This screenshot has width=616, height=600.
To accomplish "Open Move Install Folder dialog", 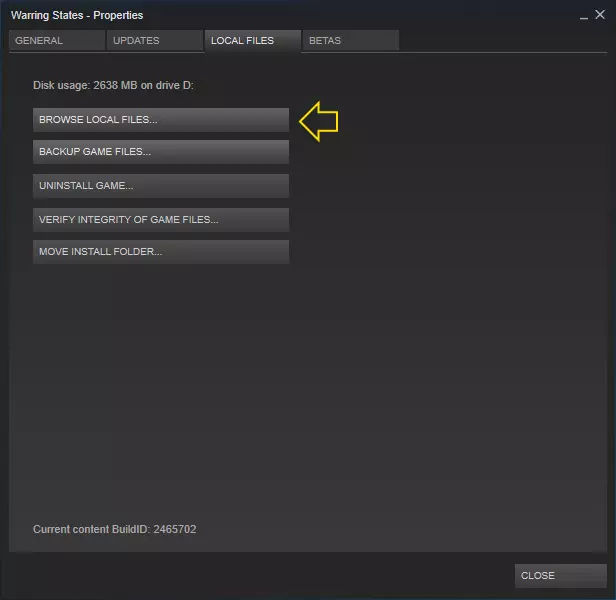I will click(x=161, y=252).
